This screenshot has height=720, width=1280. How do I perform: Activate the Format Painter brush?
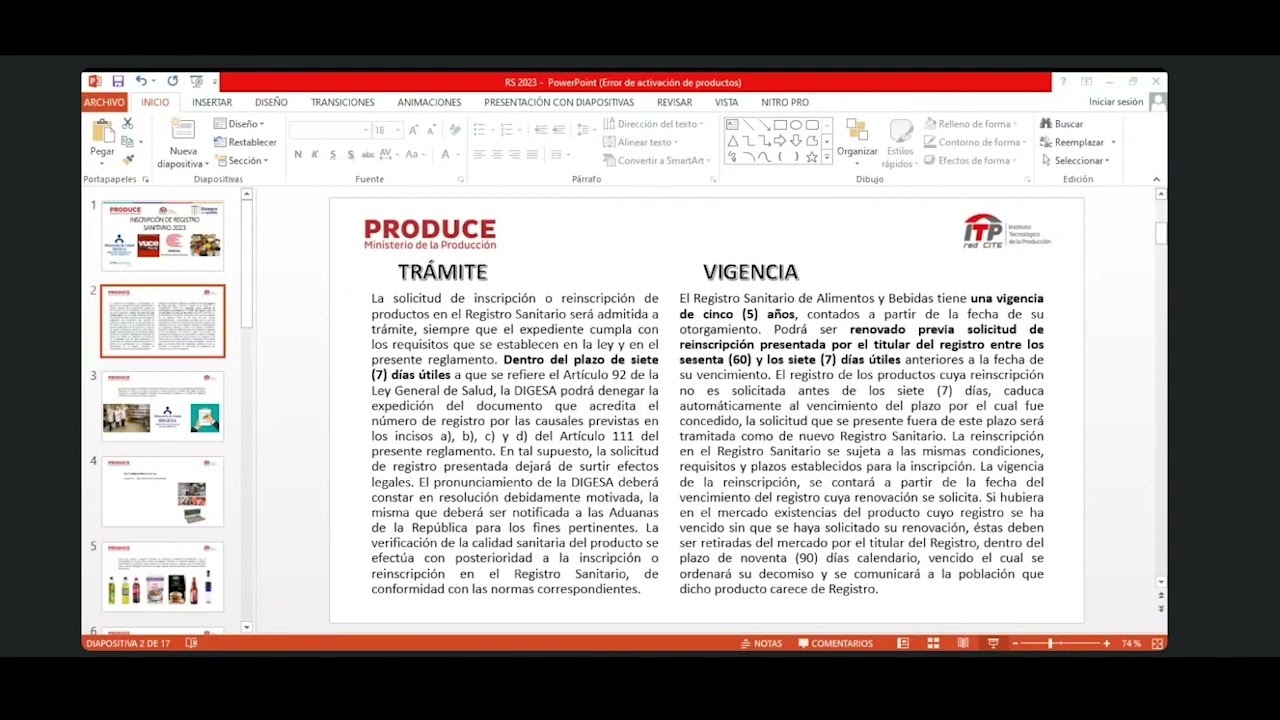(x=128, y=159)
